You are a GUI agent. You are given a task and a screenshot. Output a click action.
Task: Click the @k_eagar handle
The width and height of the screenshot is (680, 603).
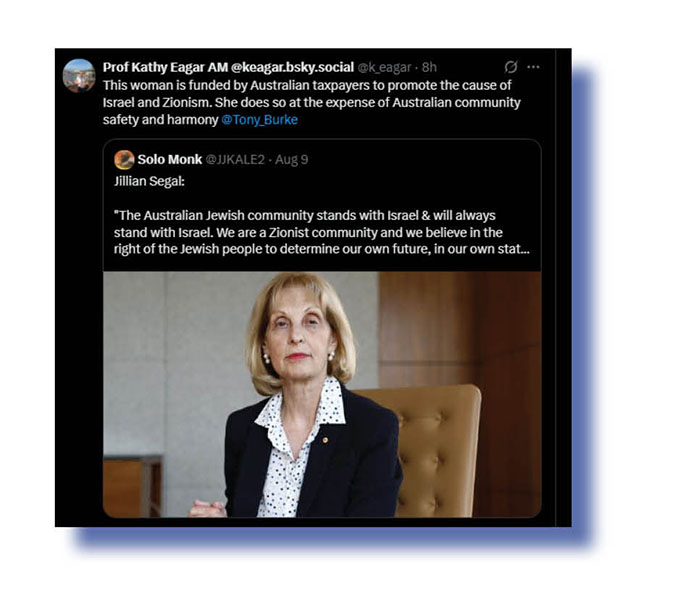click(384, 67)
